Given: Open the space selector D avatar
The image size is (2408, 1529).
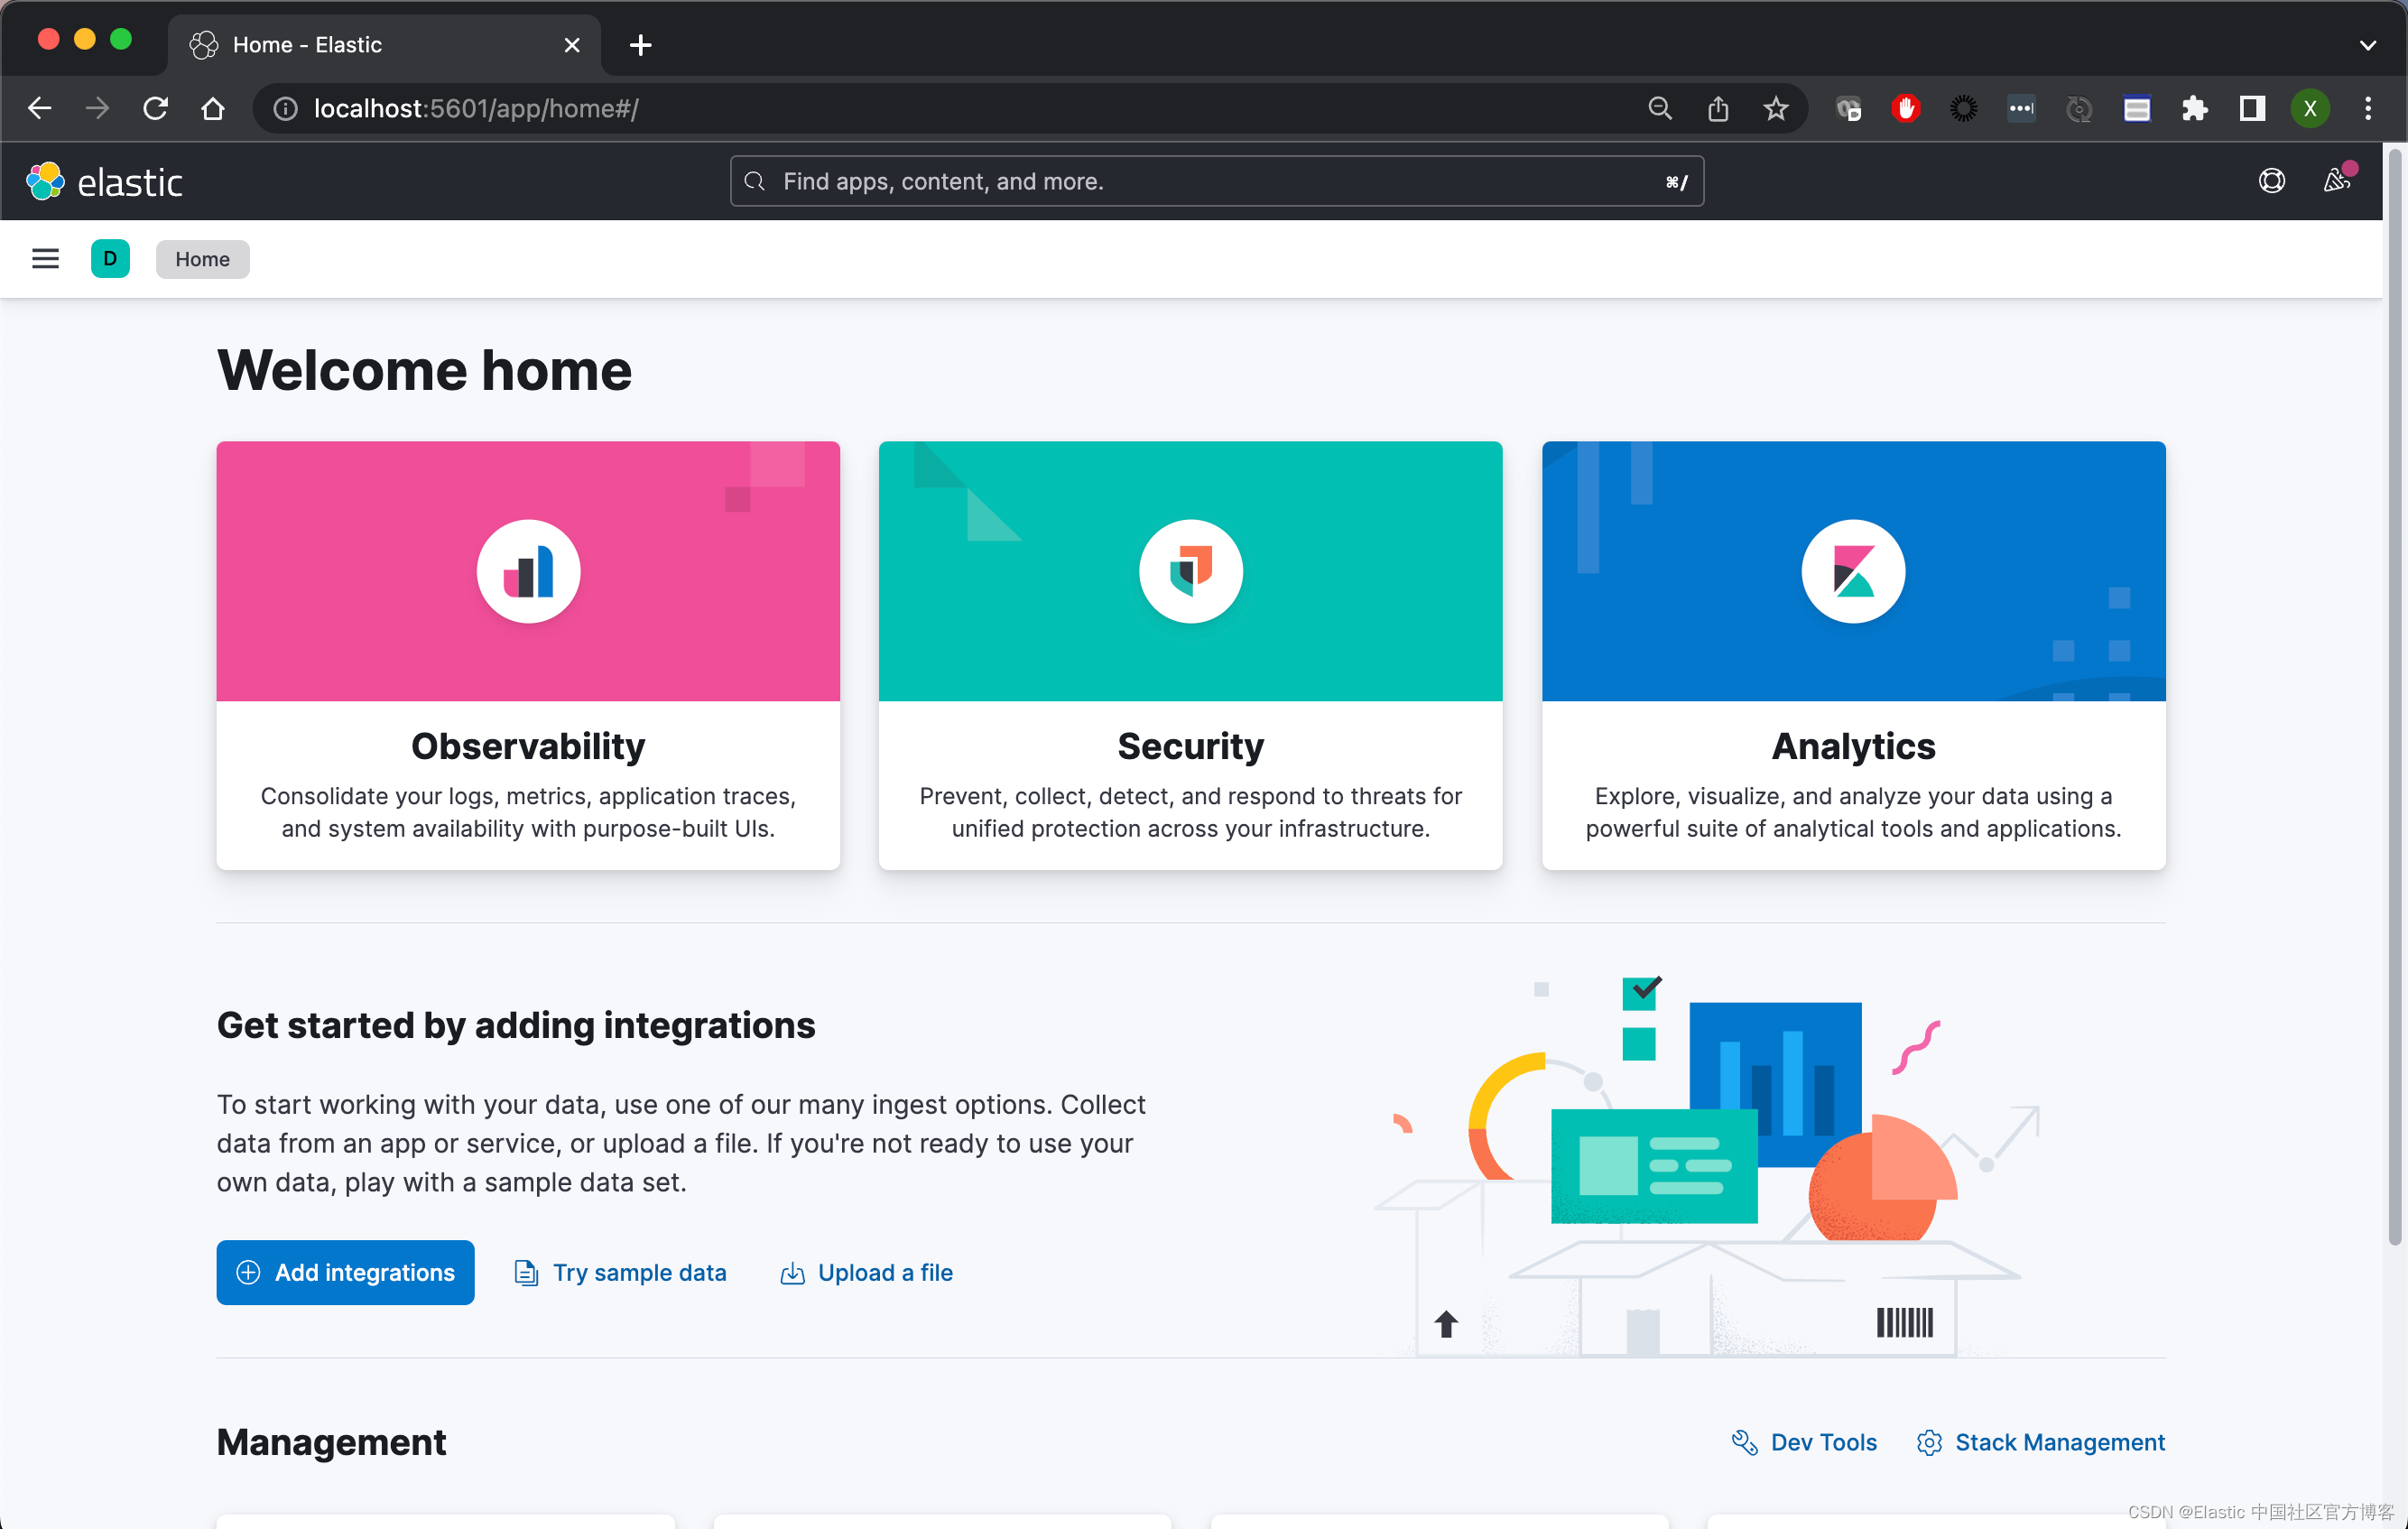Looking at the screenshot, I should point(110,259).
